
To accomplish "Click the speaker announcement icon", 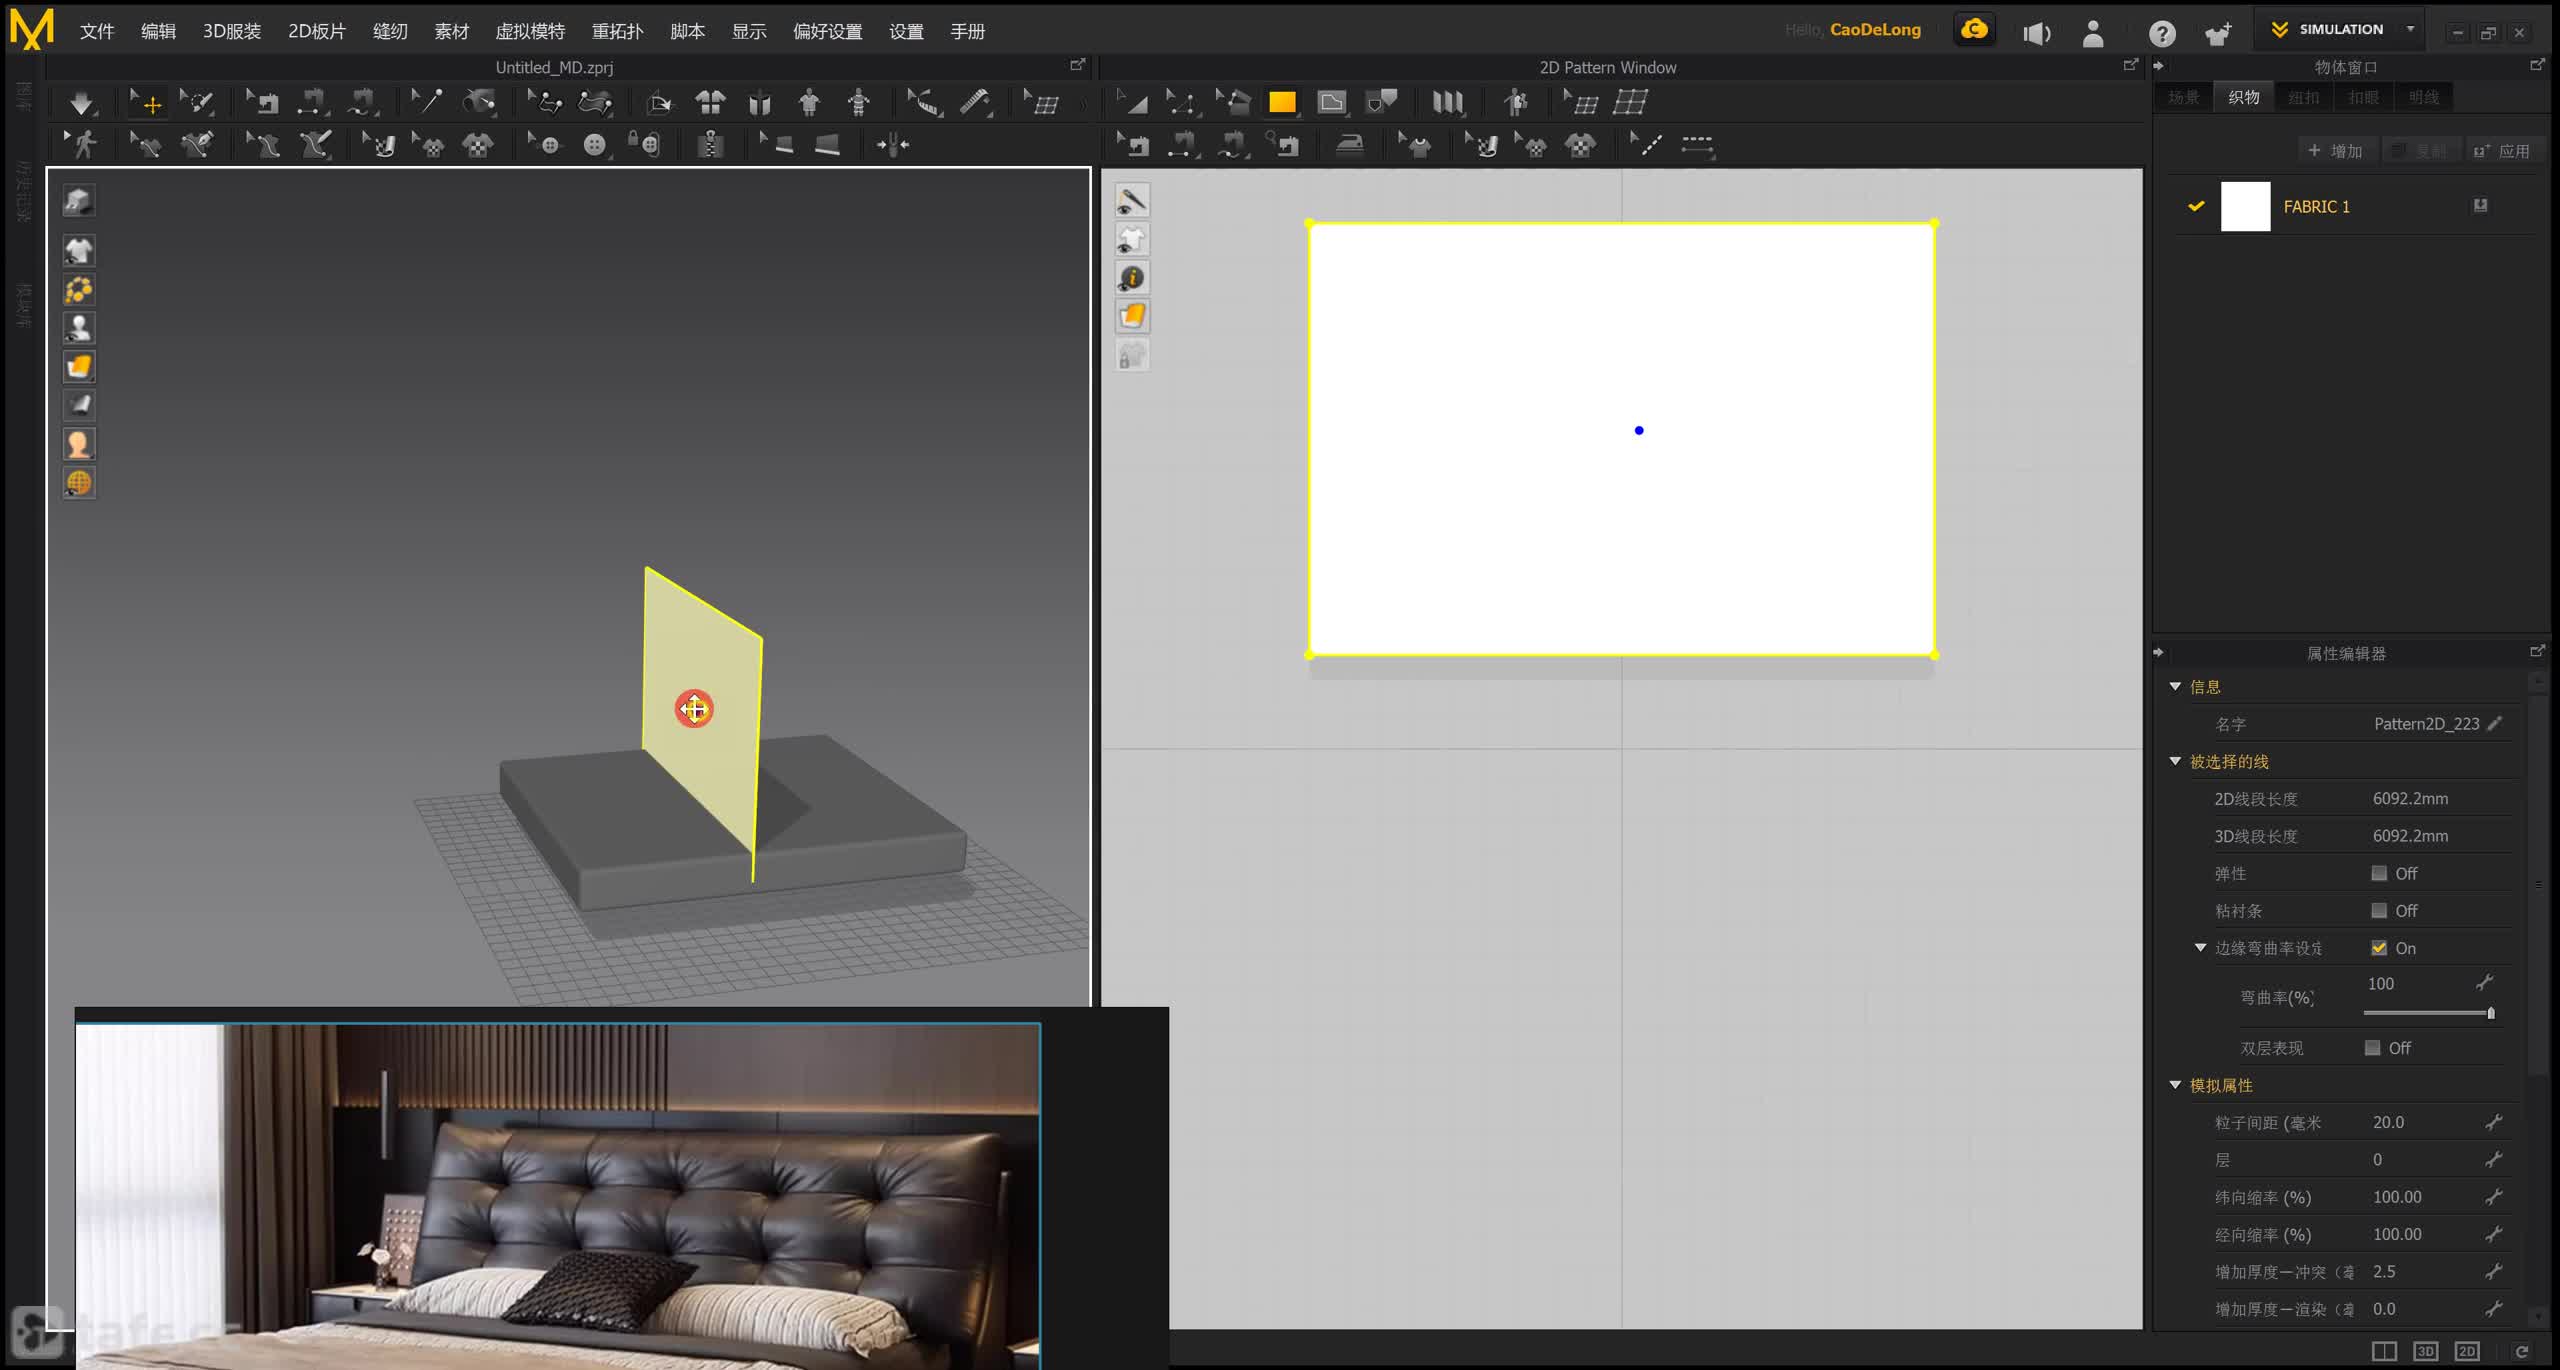I will click(x=2036, y=34).
